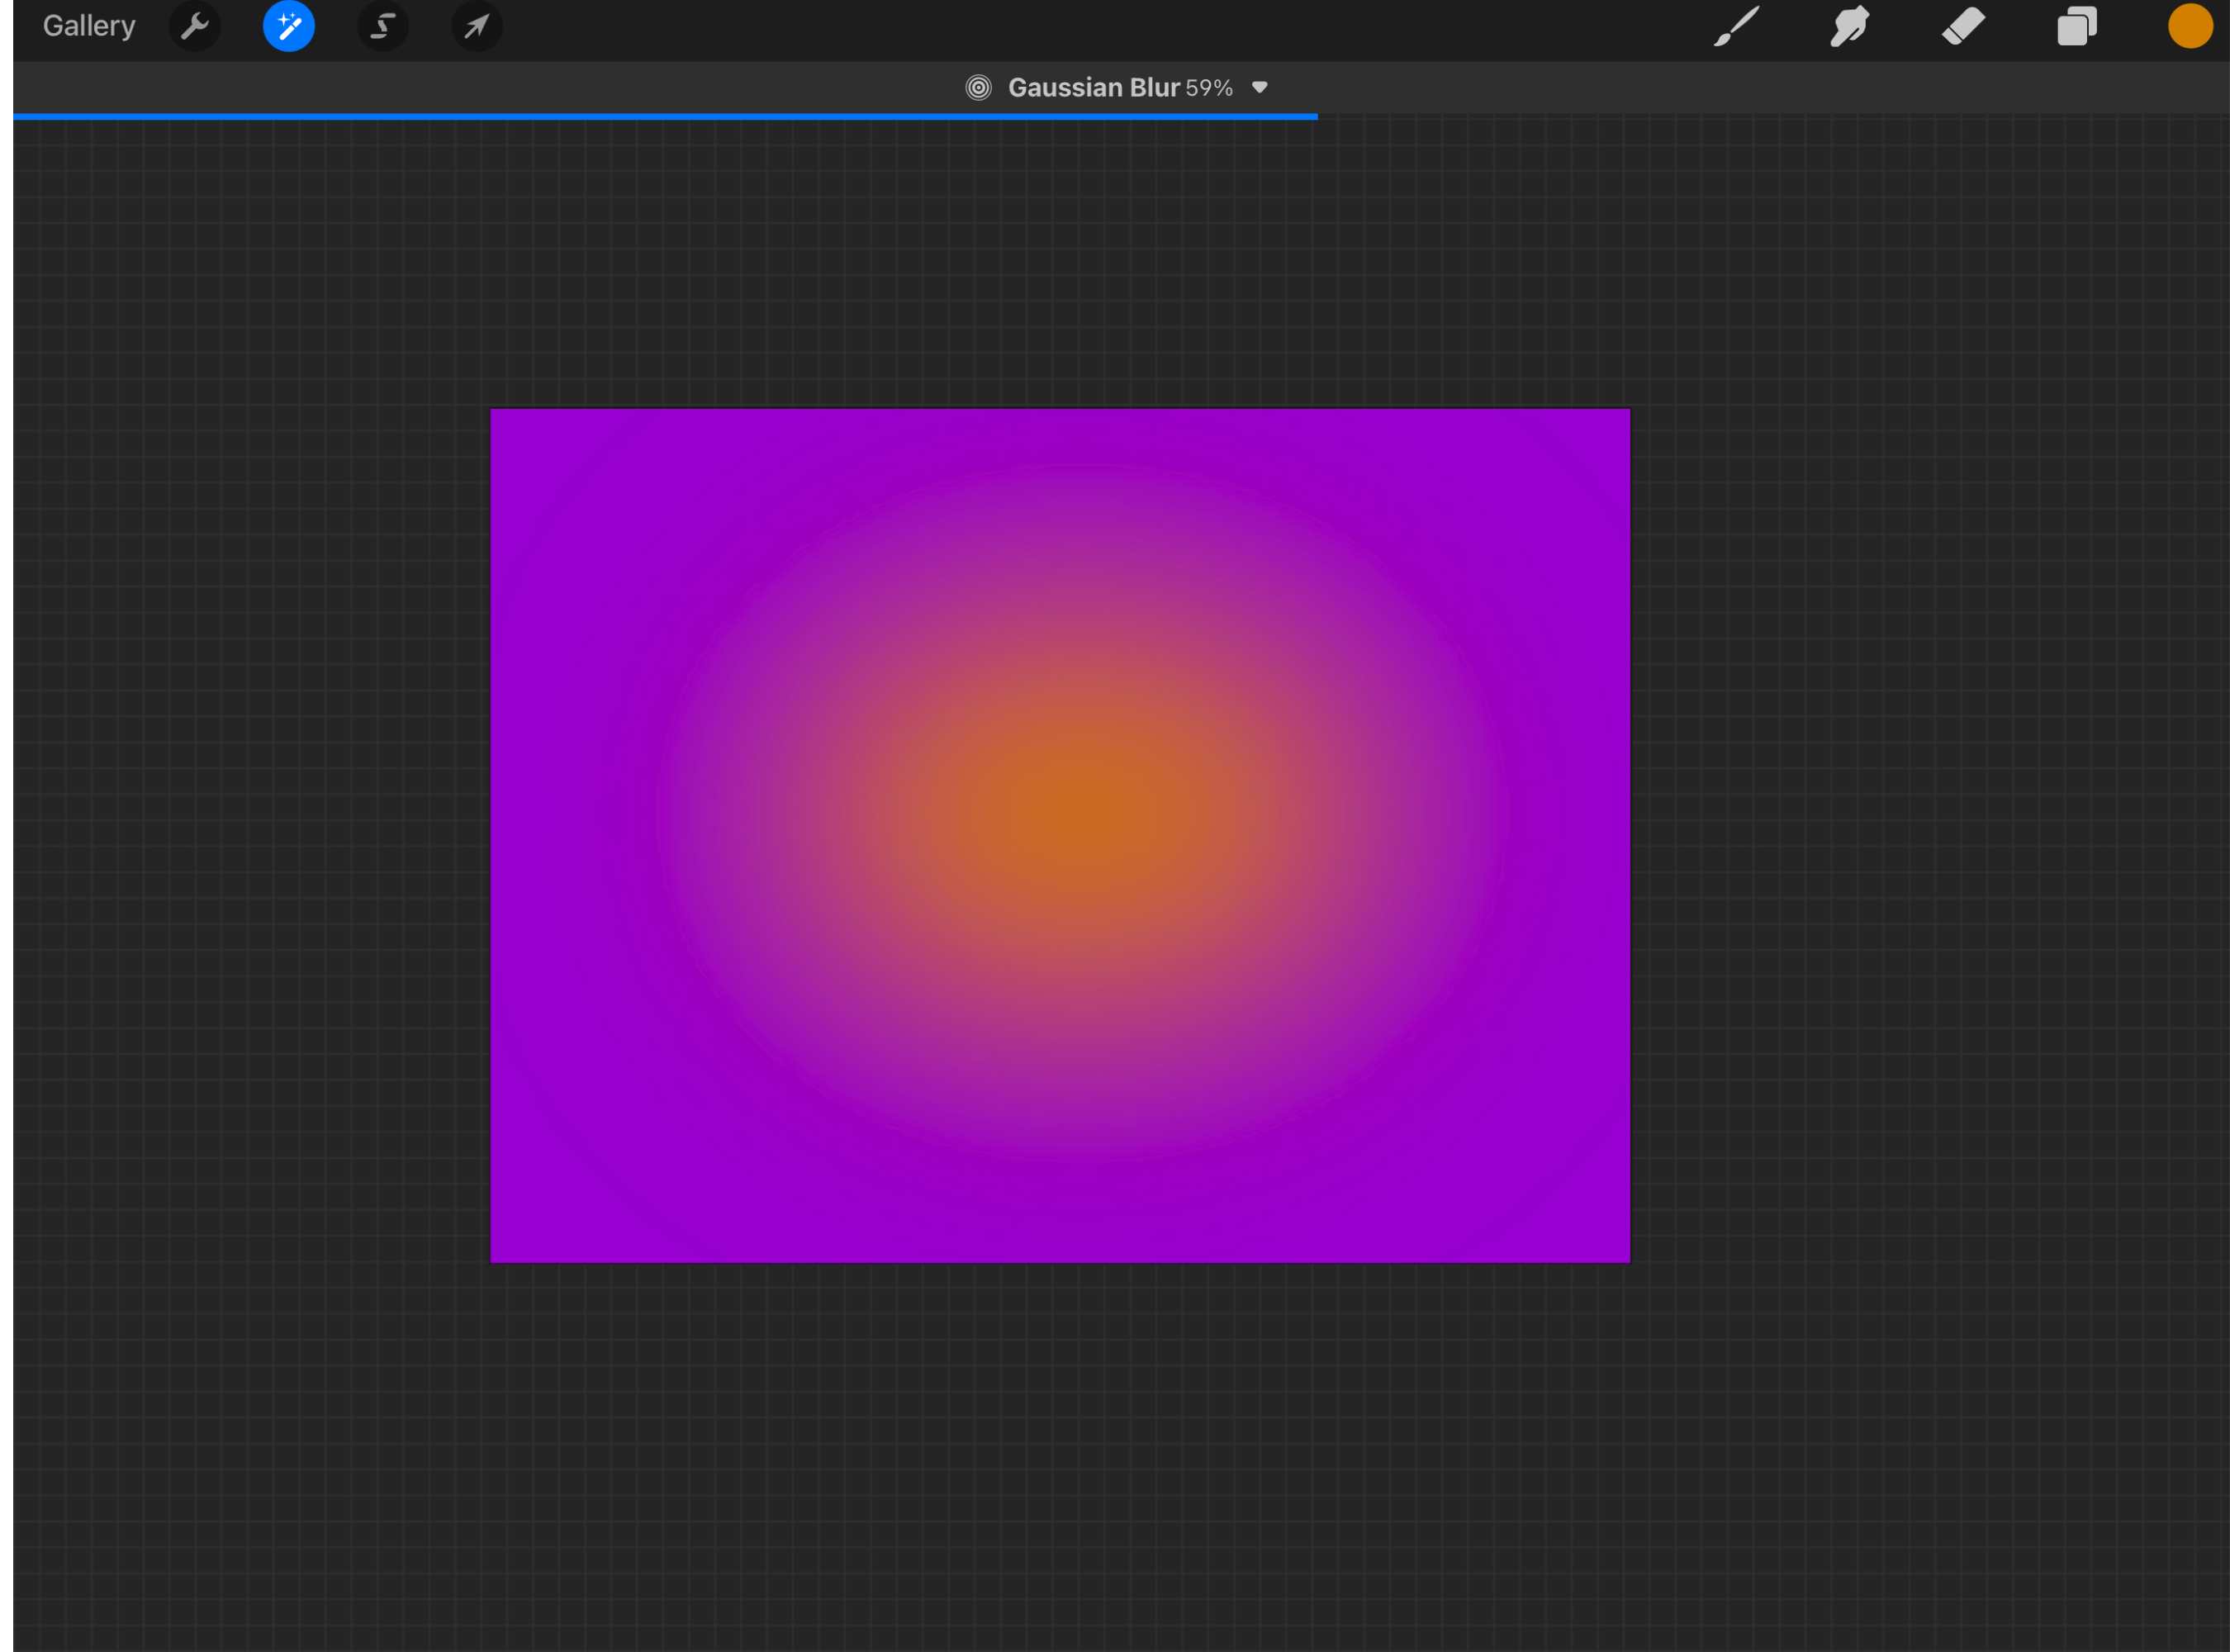Tap Gallery to exit the canvas
Viewport: 2230px width, 1652px height.
pos(88,26)
